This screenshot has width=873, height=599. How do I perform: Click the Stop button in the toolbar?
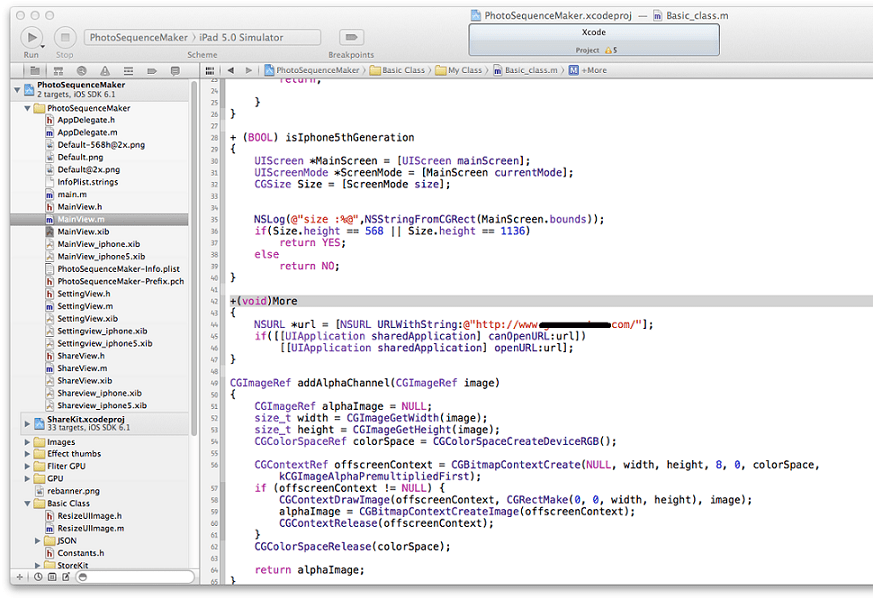point(65,37)
